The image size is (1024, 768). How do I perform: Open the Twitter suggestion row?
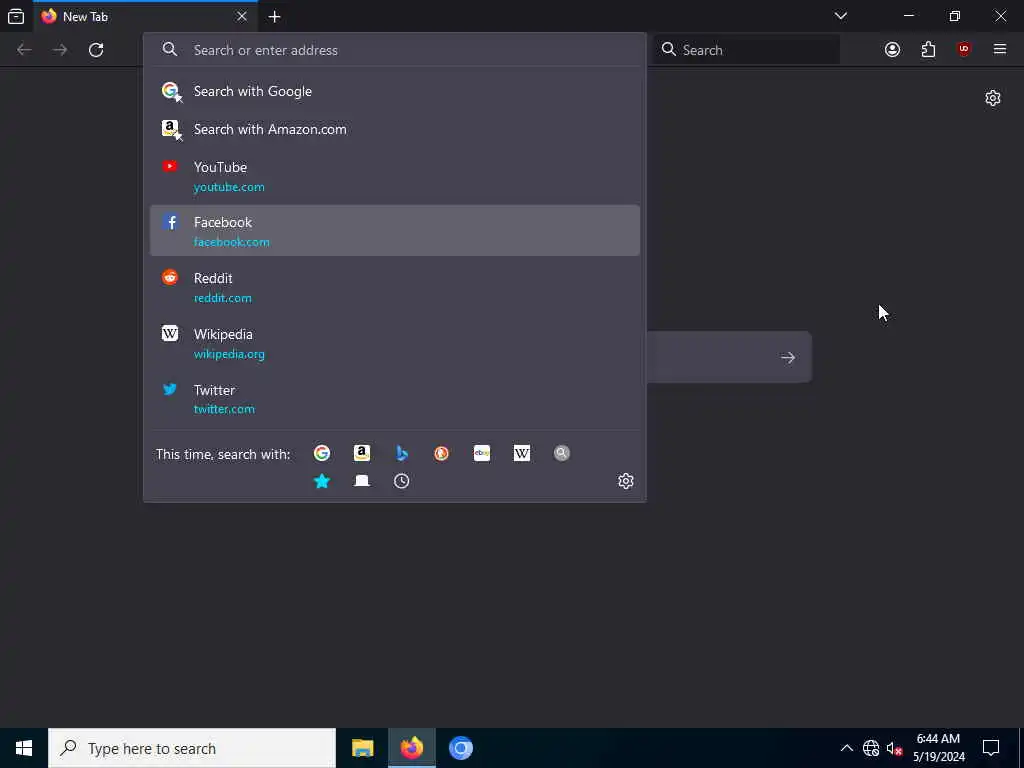(x=394, y=399)
